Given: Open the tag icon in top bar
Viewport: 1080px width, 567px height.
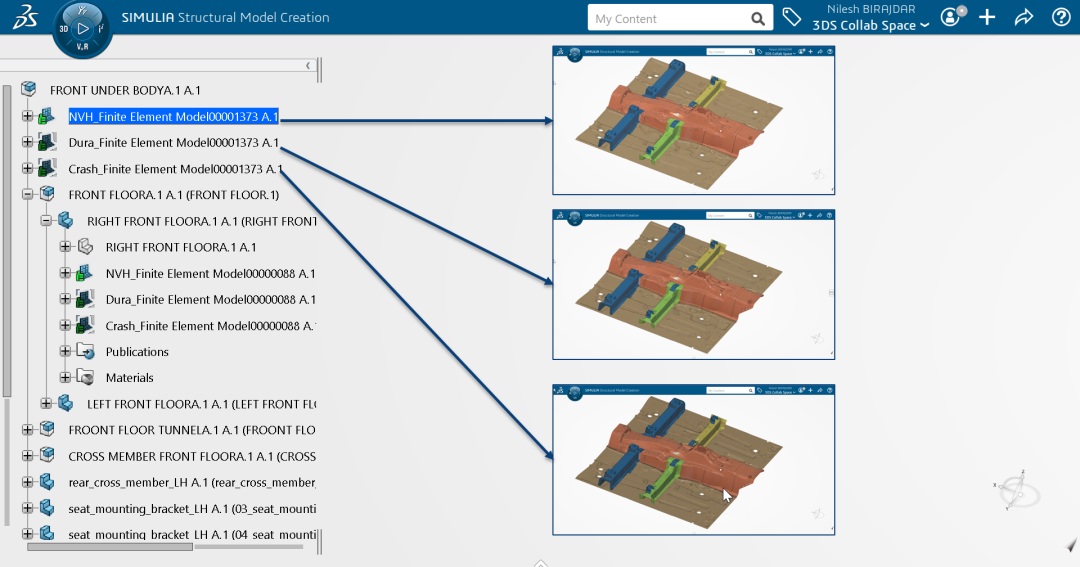Looking at the screenshot, I should click(x=791, y=17).
